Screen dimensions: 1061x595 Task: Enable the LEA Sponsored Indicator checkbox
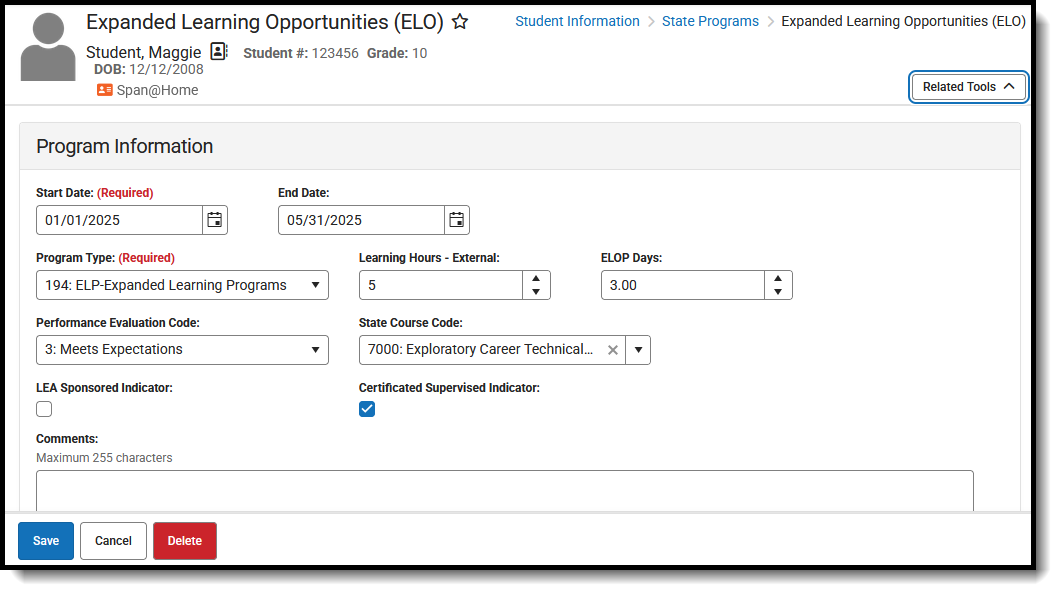pyautogui.click(x=44, y=409)
